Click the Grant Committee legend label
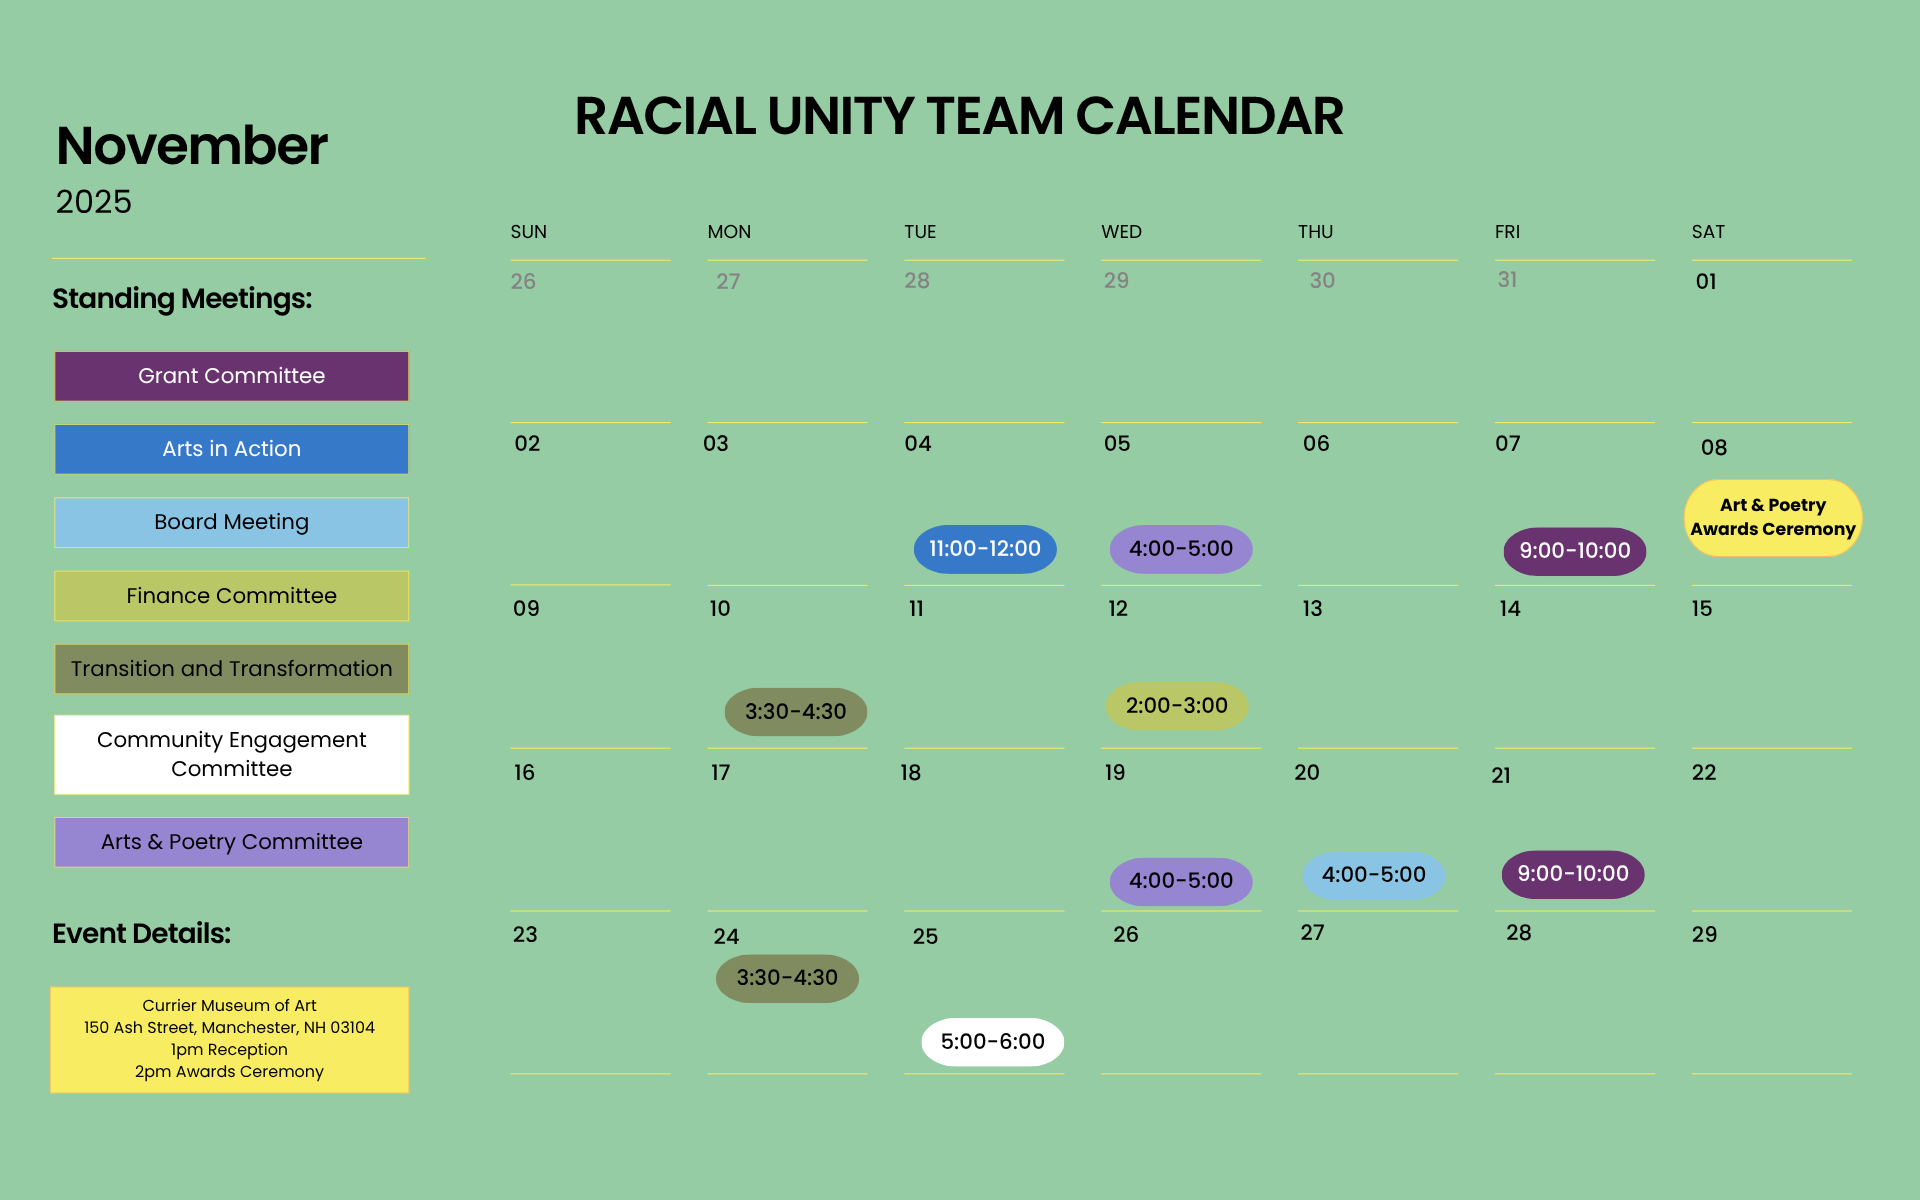The image size is (1920, 1200). pos(231,376)
